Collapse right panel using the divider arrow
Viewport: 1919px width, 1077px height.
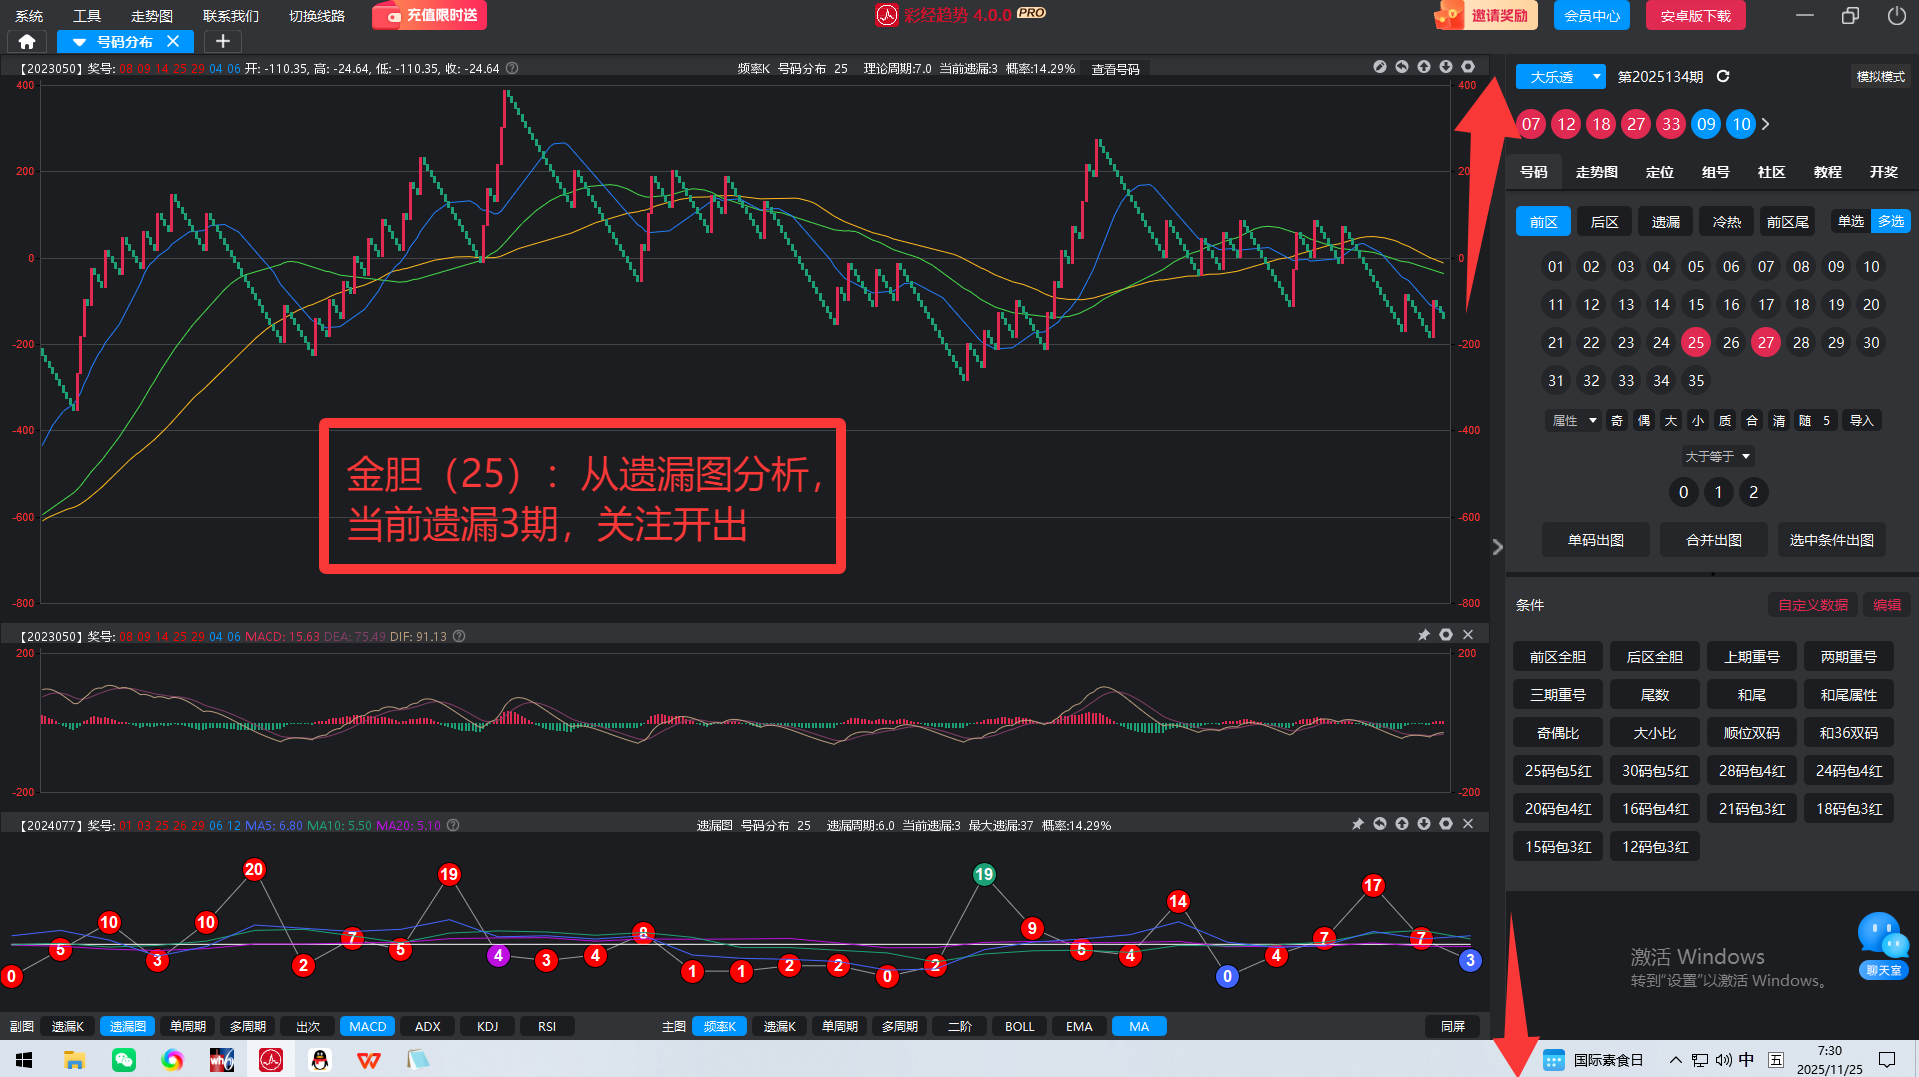click(1497, 547)
